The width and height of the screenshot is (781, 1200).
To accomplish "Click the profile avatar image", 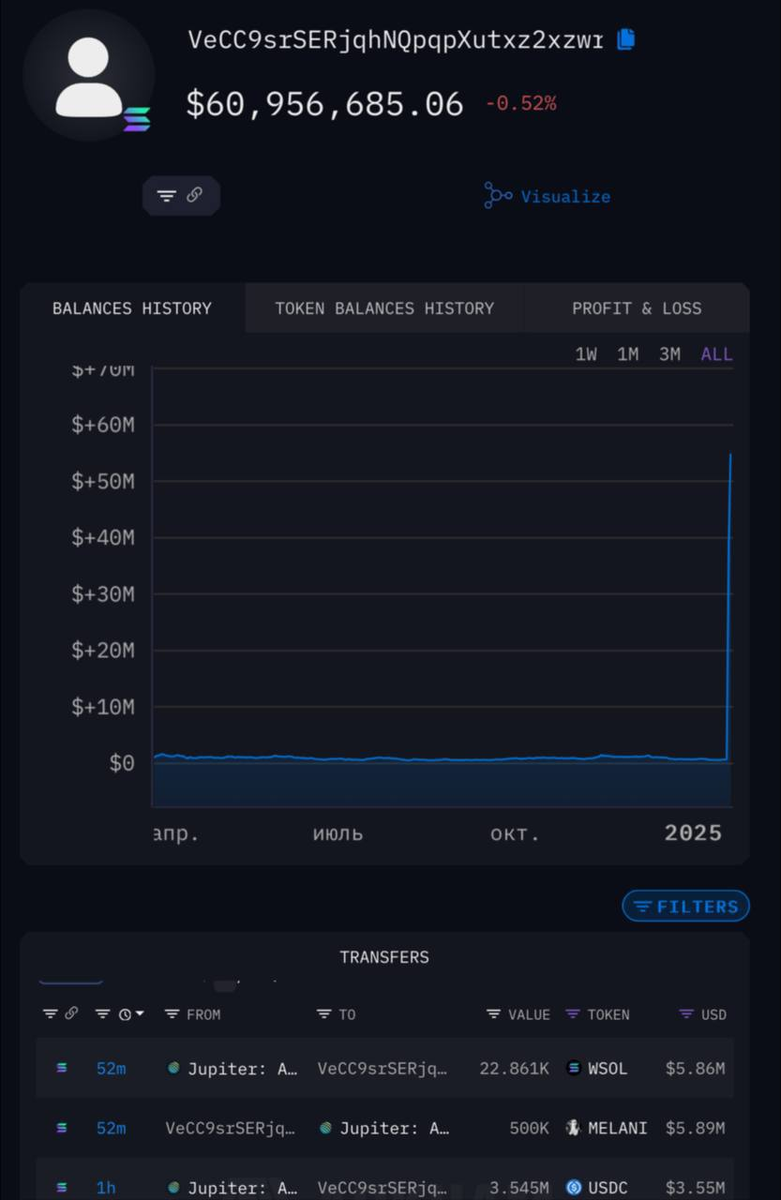I will point(89,76).
